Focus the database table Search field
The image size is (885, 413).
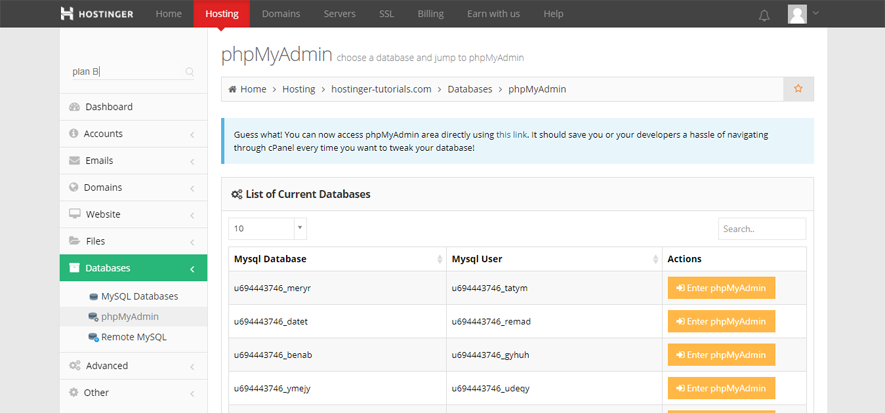tap(762, 229)
